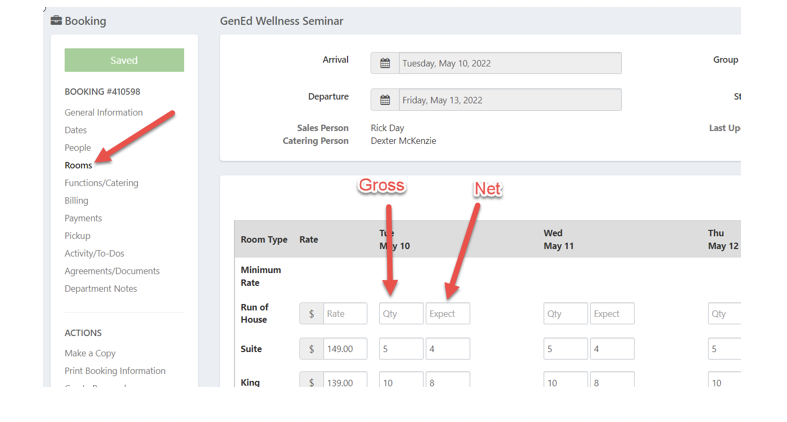Select the Billing sidebar item
This screenshot has width=787, height=422.
click(76, 200)
